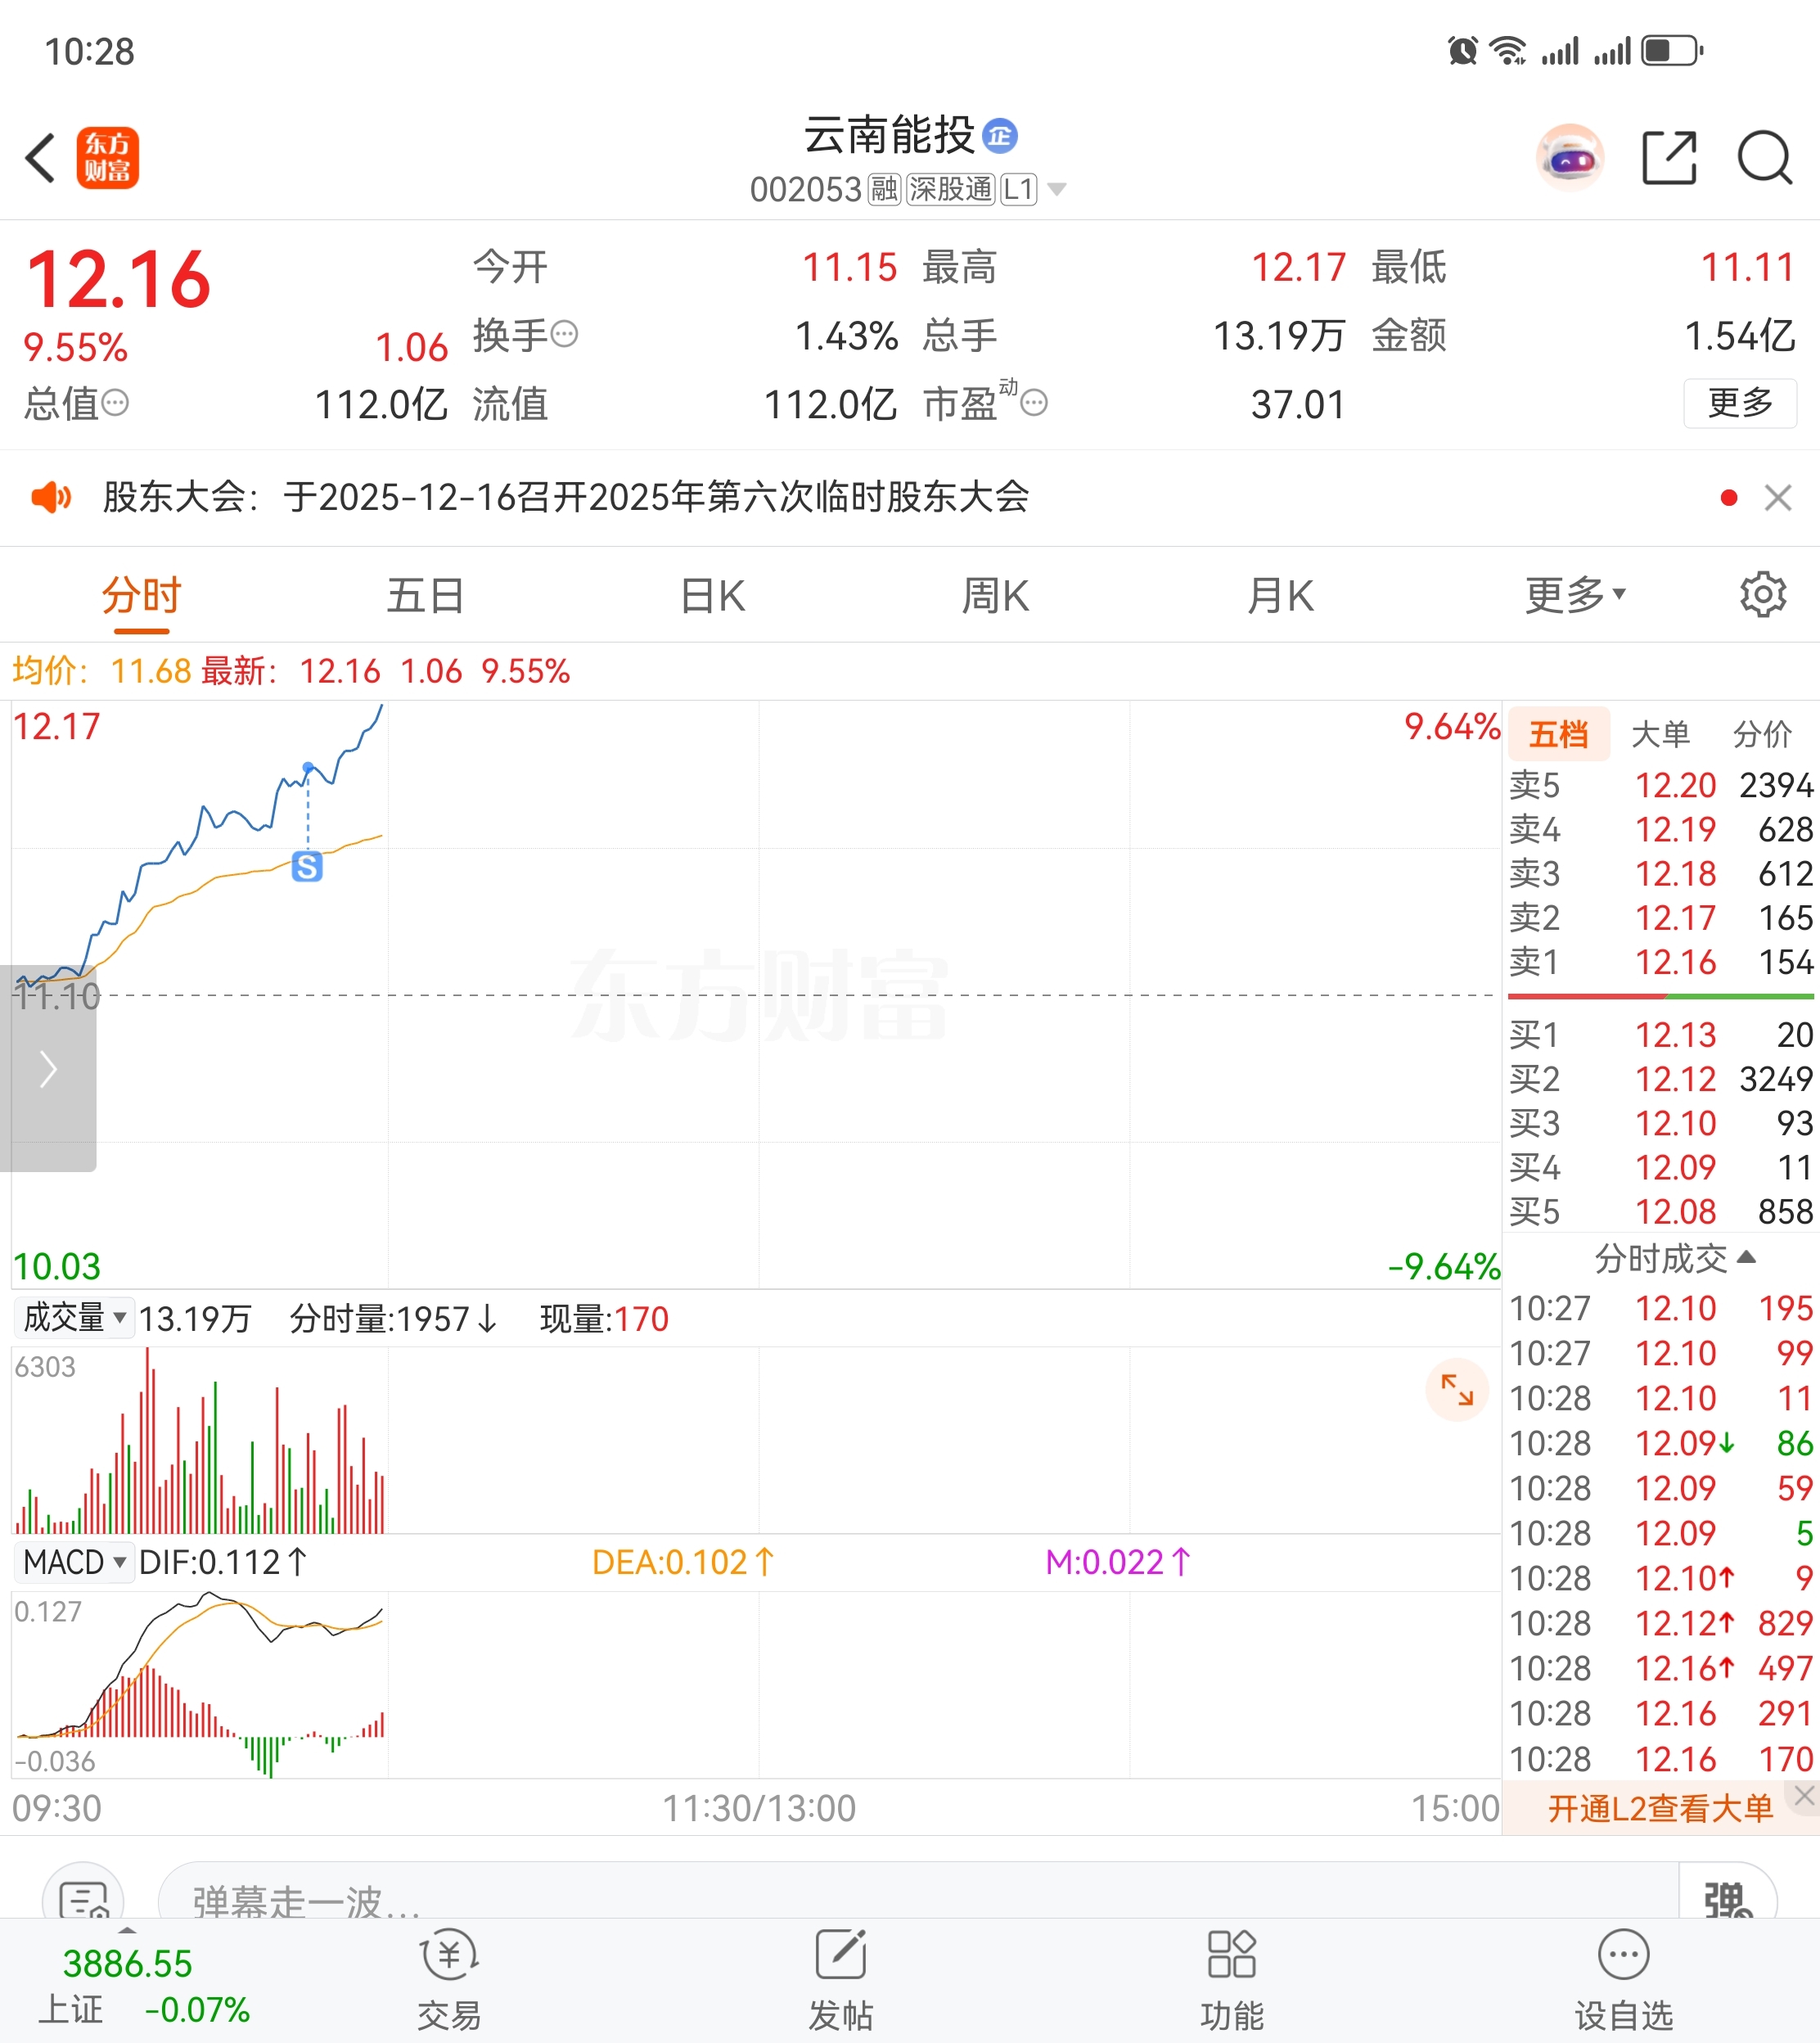Screen dimensions: 1820x2043
Task: Open the MACD indicator dropdown
Action: [75, 1561]
